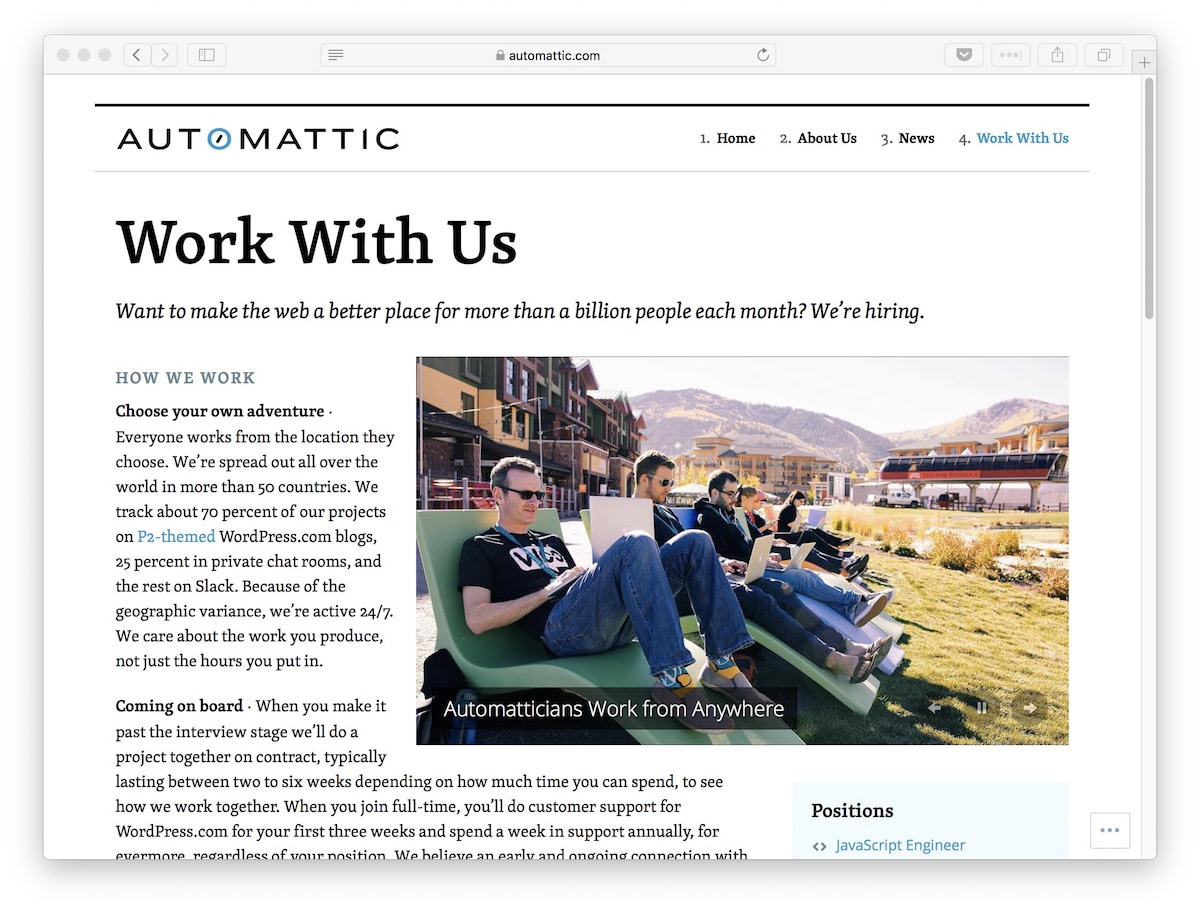Screen dimensions: 1200x911
Task: Click the Positions sidebar heading
Action: (852, 810)
